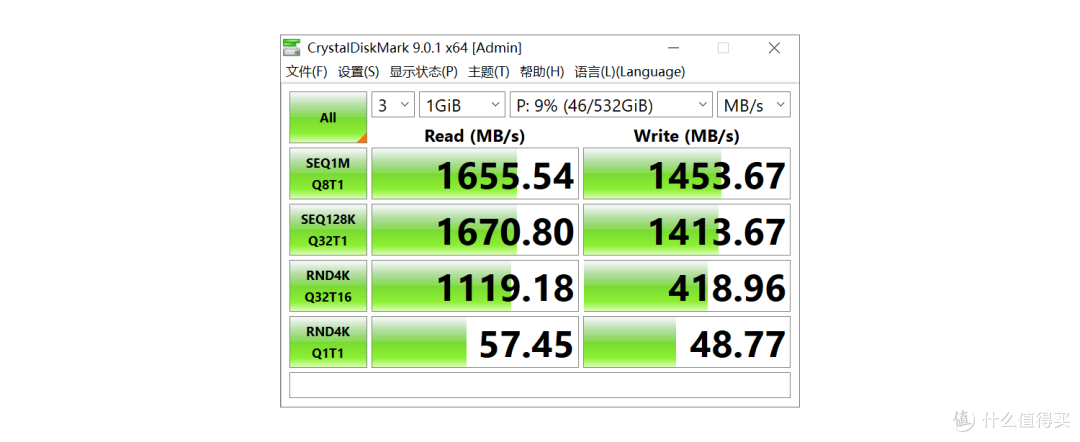The width and height of the screenshot is (1080, 442).
Task: Maximize the CrystalDiskMark window
Action: 723,48
